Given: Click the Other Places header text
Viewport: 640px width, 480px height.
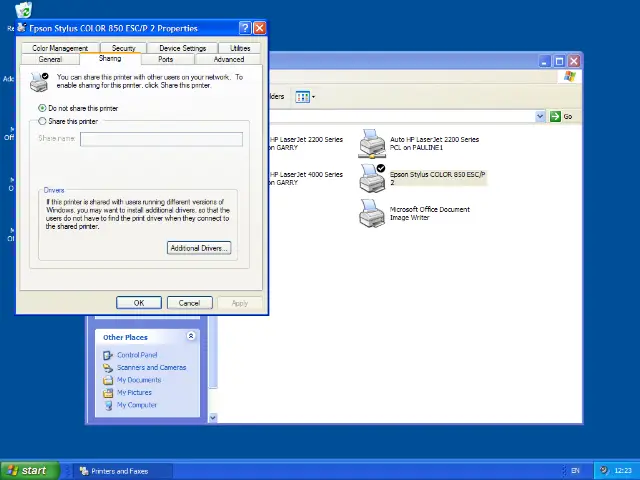Looking at the screenshot, I should [x=125, y=337].
